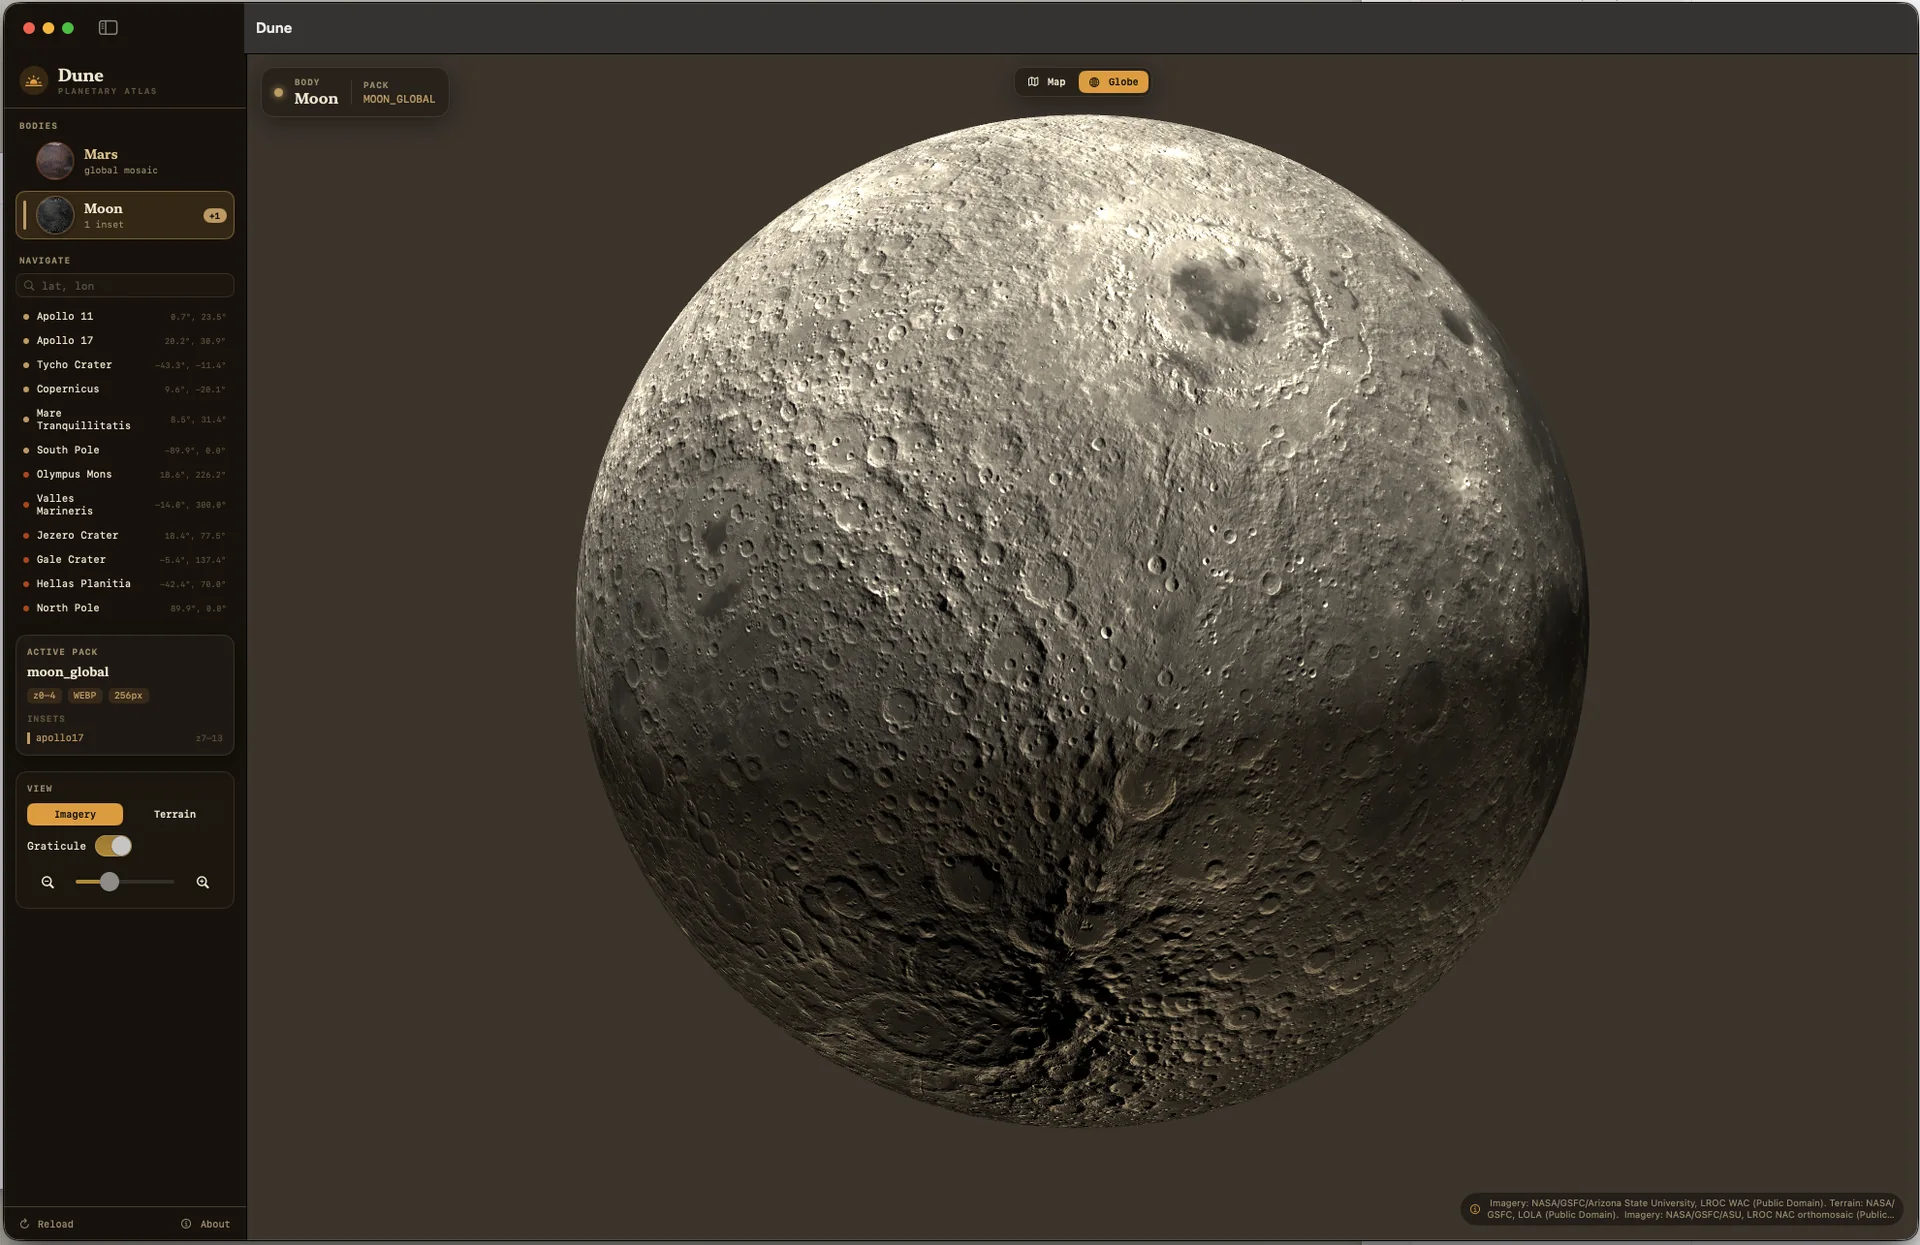Open the About dialog
Image resolution: width=1920 pixels, height=1245 pixels.
205,1224
